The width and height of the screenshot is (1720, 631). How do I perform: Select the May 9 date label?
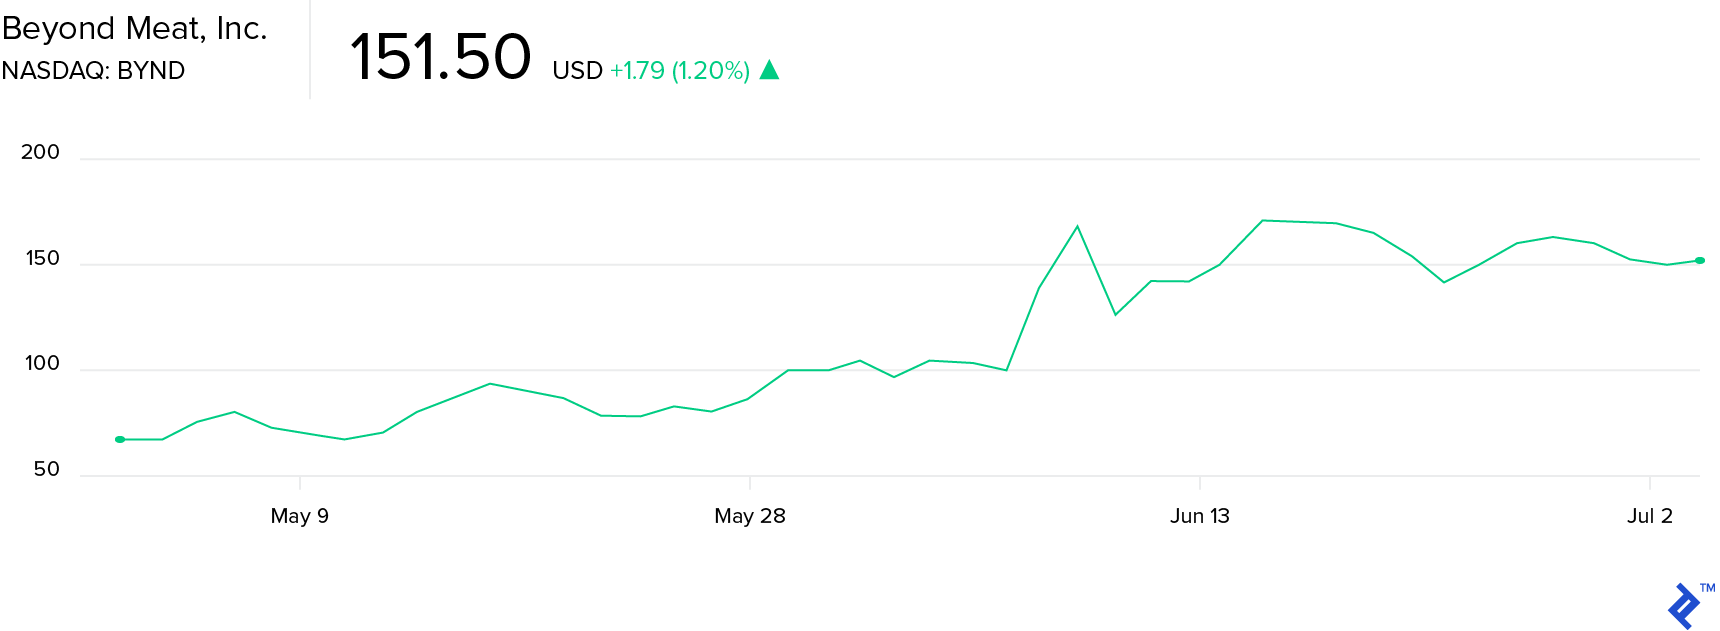tap(299, 516)
